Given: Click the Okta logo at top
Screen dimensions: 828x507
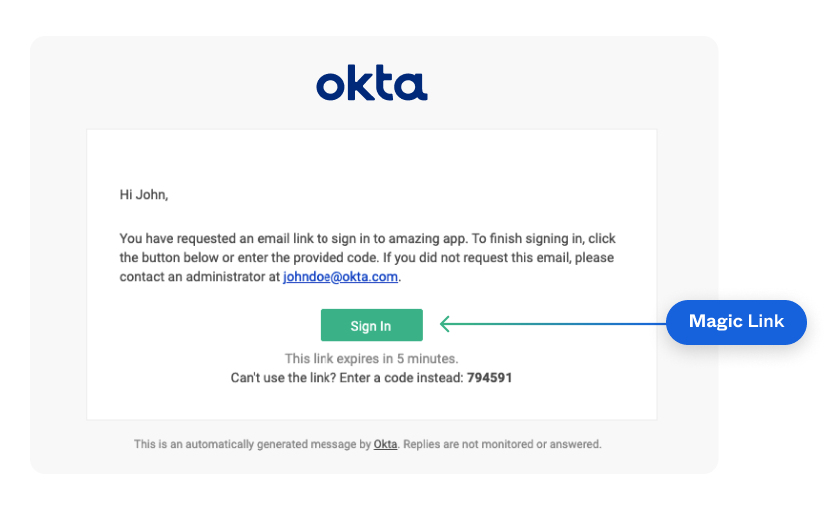Looking at the screenshot, I should pos(371,85).
